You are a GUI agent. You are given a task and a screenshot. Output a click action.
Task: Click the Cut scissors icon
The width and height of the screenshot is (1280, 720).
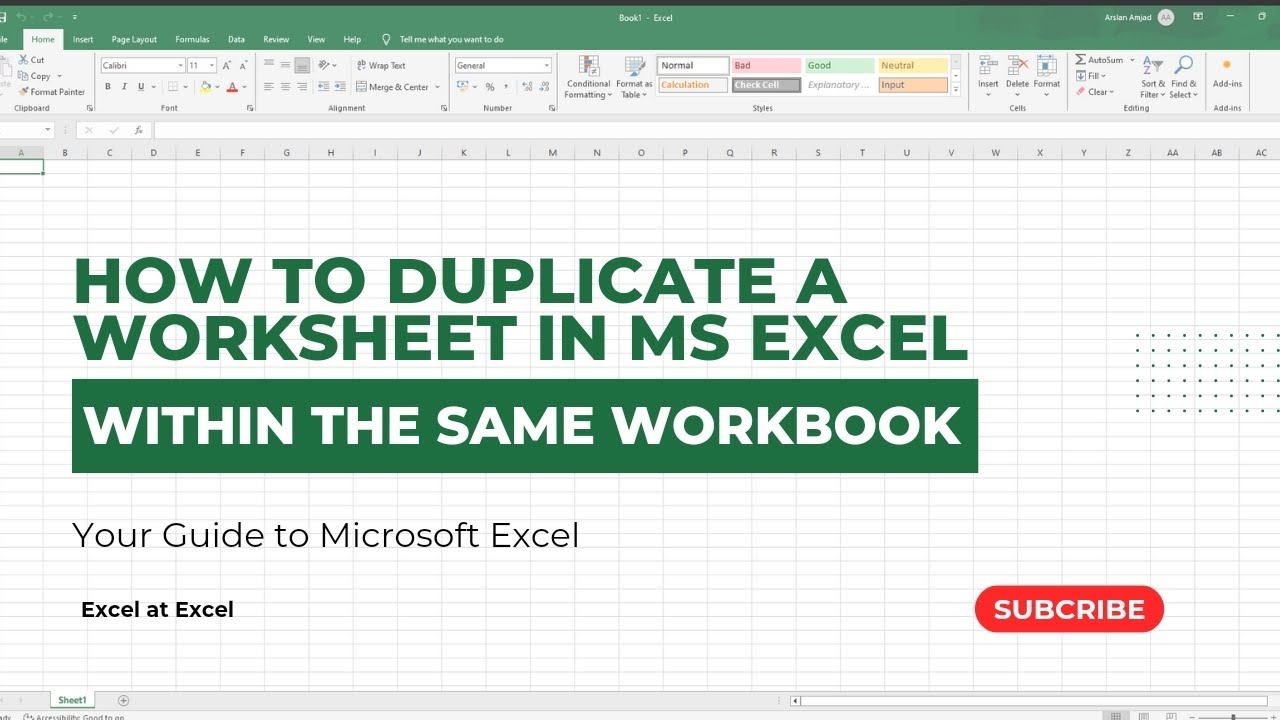(23, 60)
